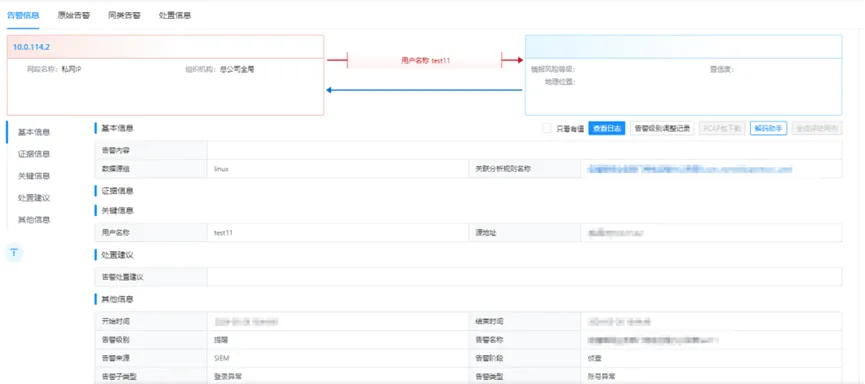The image size is (865, 384).
Task: Open the blurred 关联分析规则名称 link
Action: click(x=690, y=169)
